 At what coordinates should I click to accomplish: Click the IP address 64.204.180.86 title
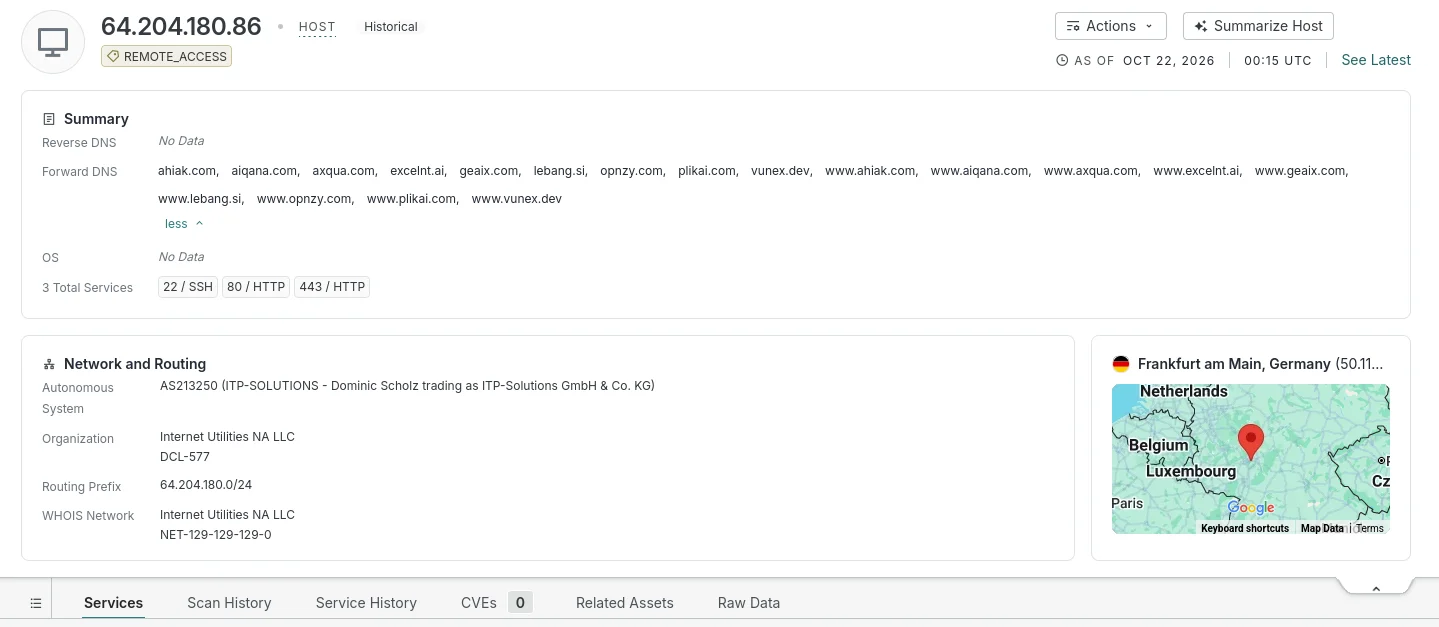pos(181,26)
